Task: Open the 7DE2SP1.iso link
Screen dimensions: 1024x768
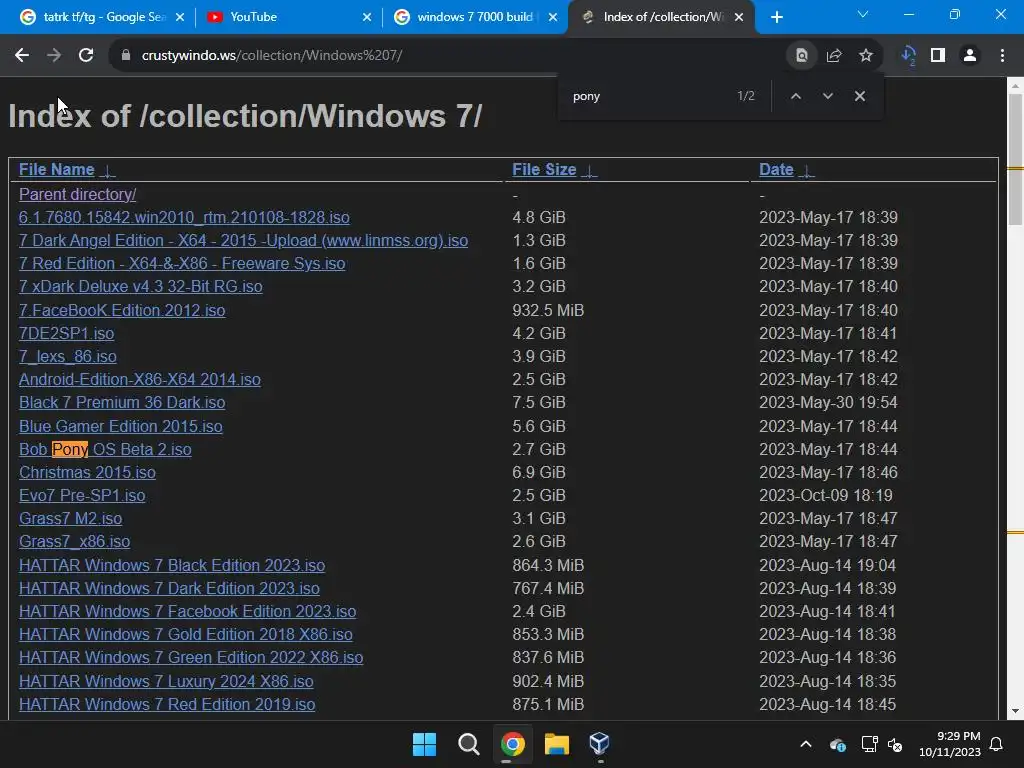Action: pyautogui.click(x=67, y=333)
